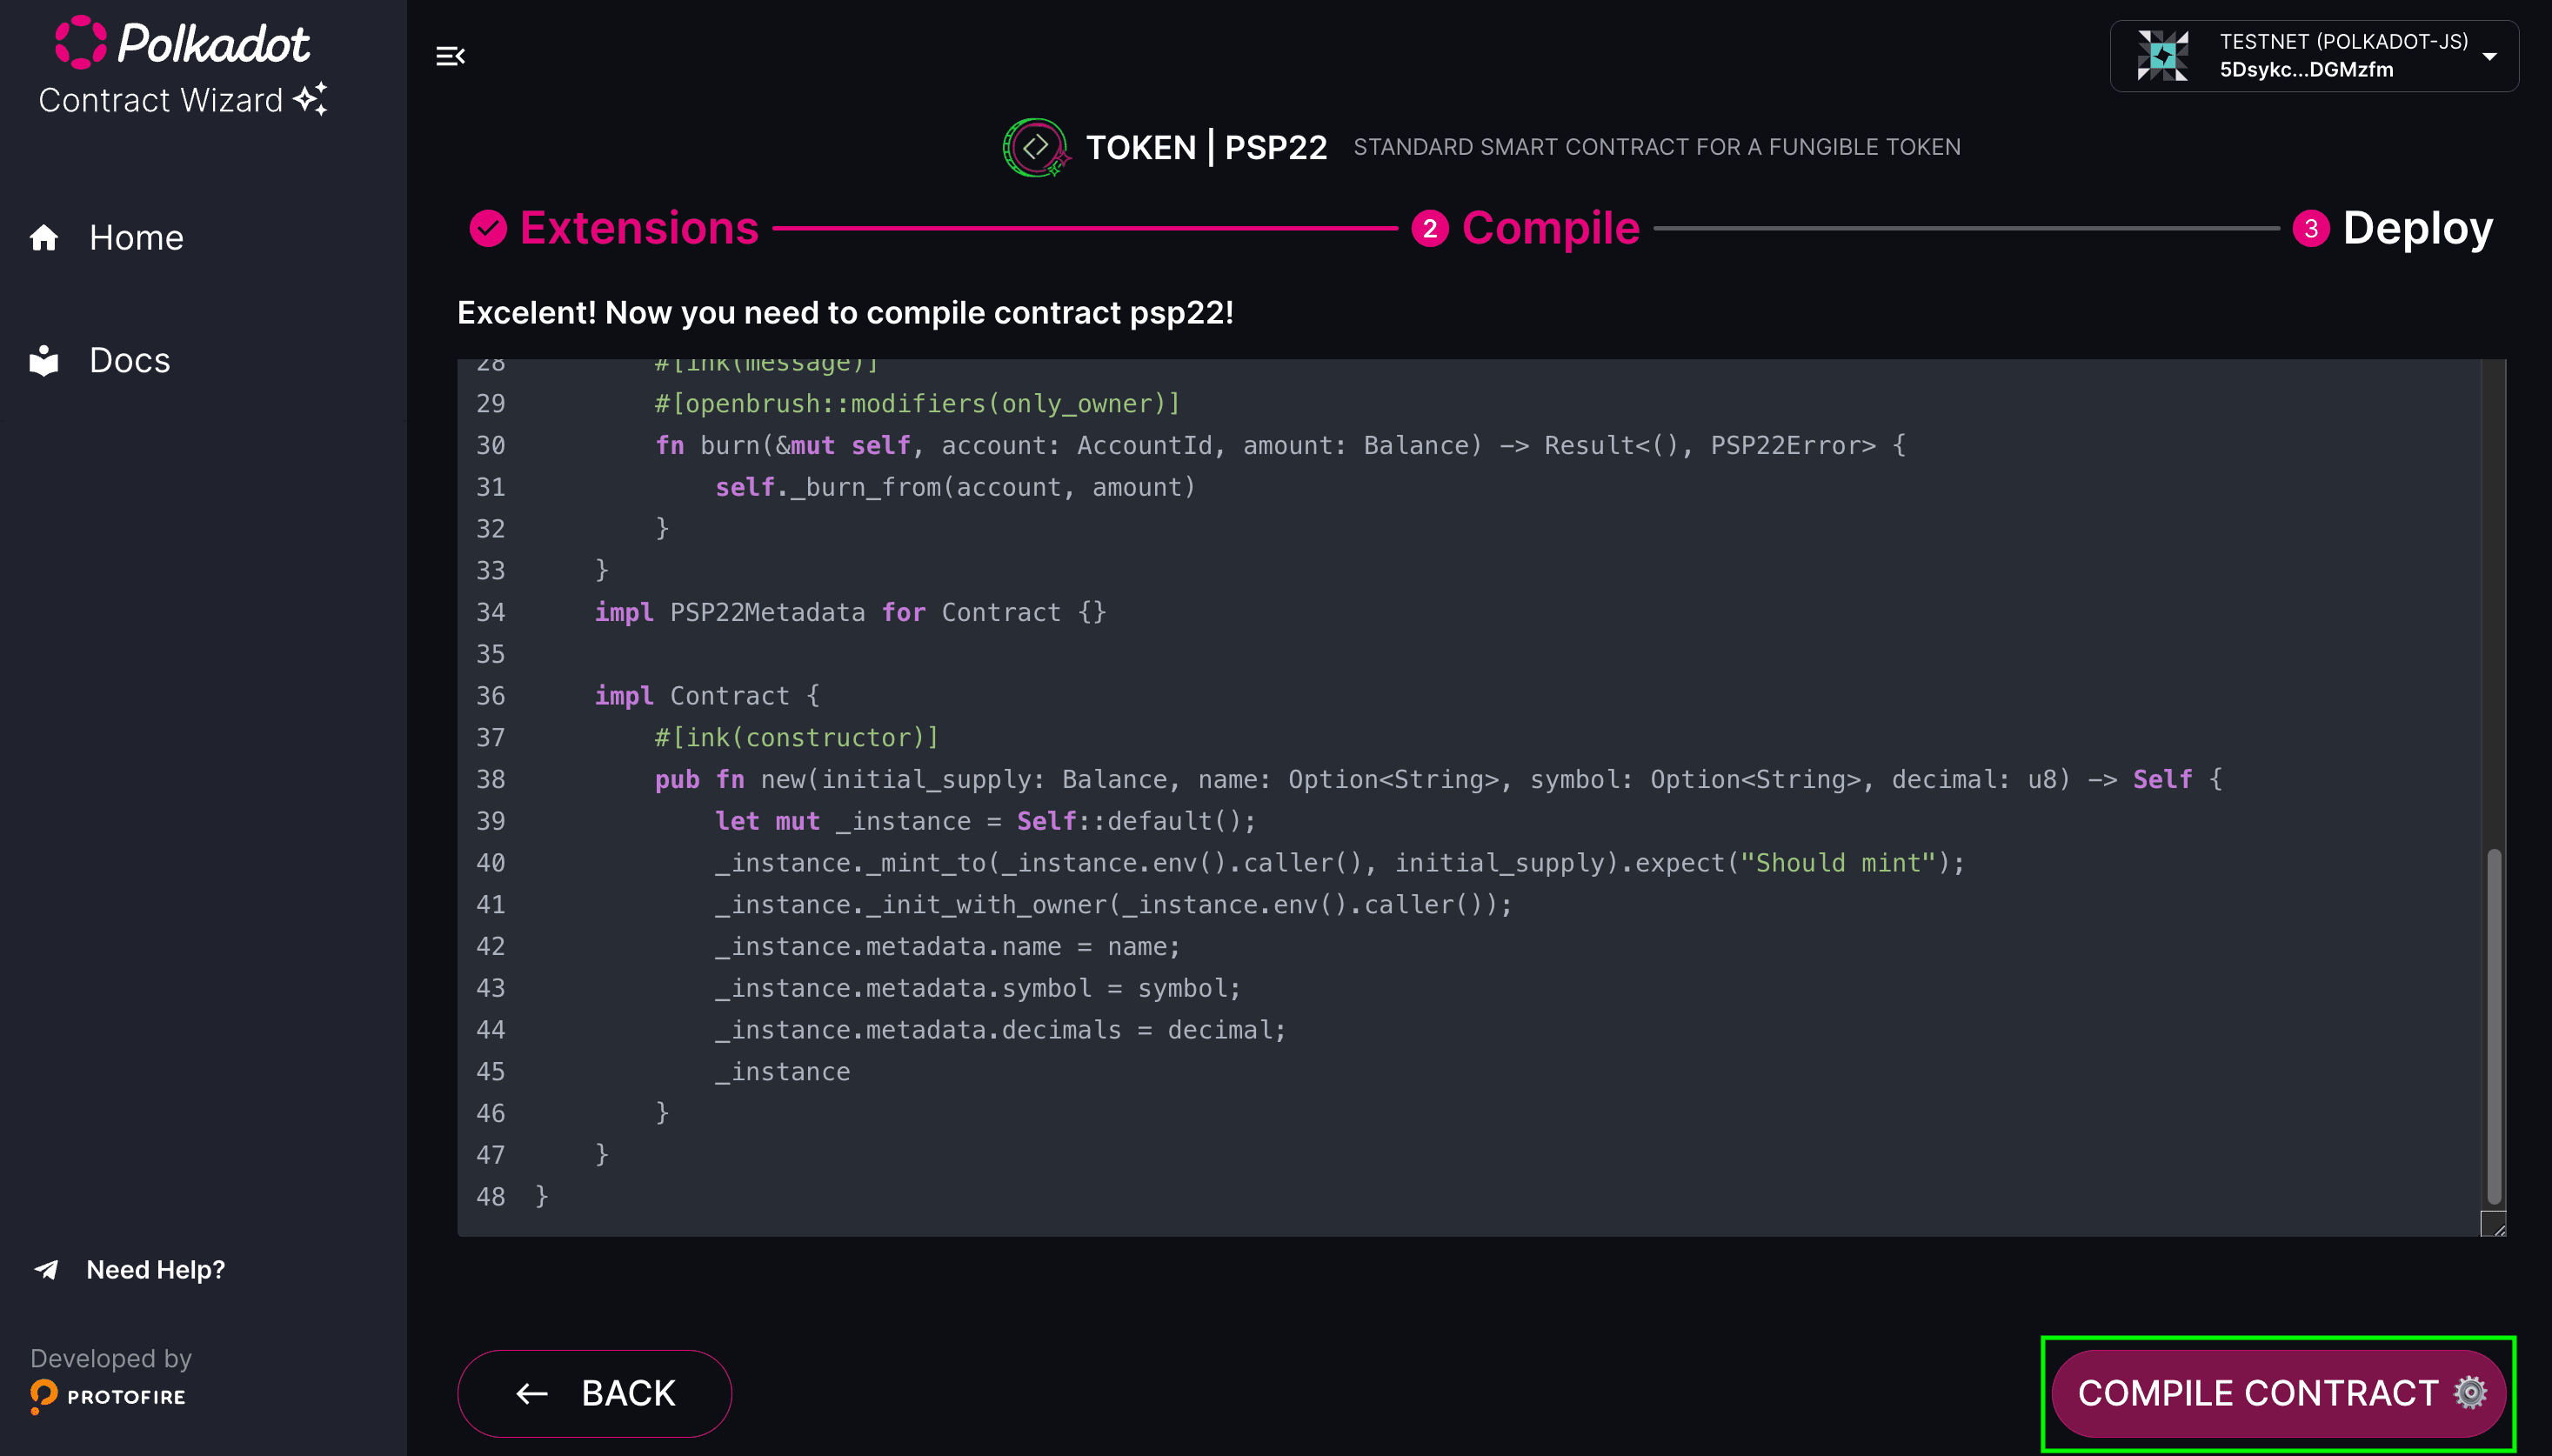The height and width of the screenshot is (1456, 2552).
Task: Click the Polkadot logo
Action: pos(83,43)
